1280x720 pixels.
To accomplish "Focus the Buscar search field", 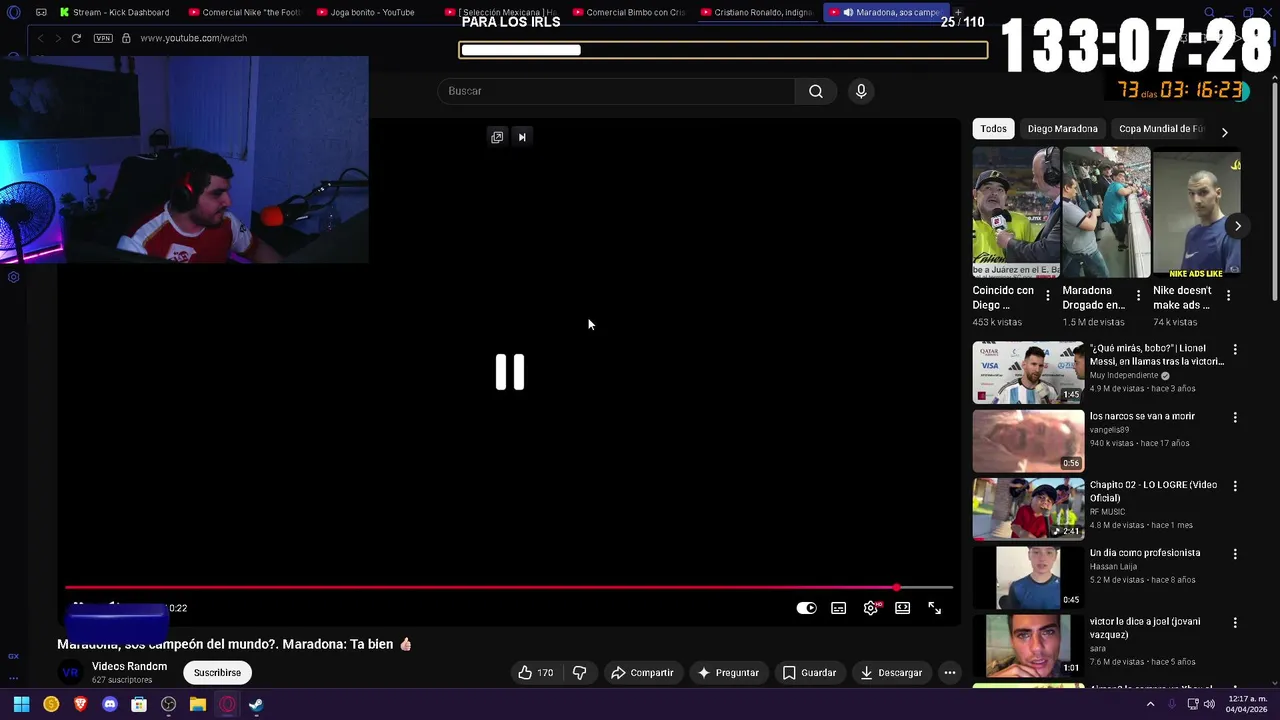I will (616, 91).
